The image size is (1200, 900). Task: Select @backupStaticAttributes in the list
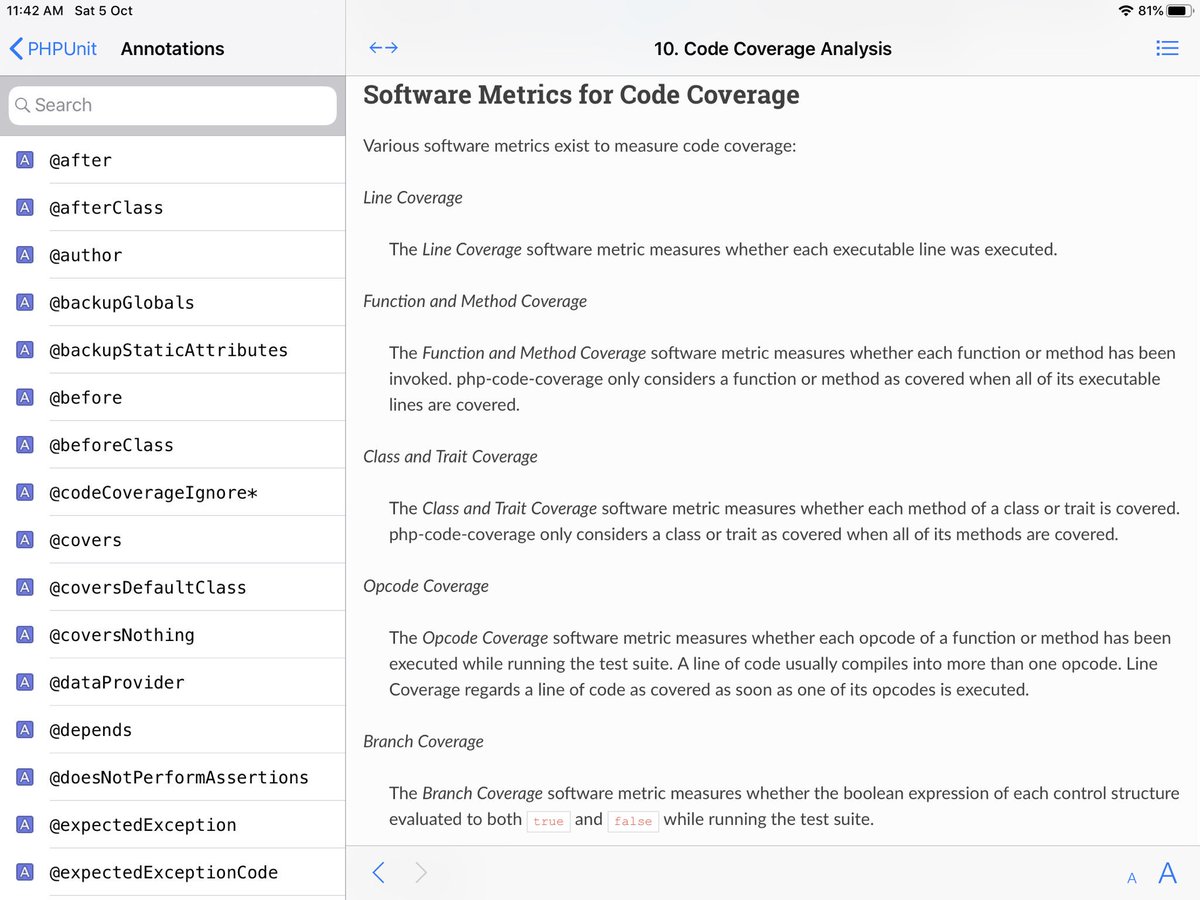point(168,350)
